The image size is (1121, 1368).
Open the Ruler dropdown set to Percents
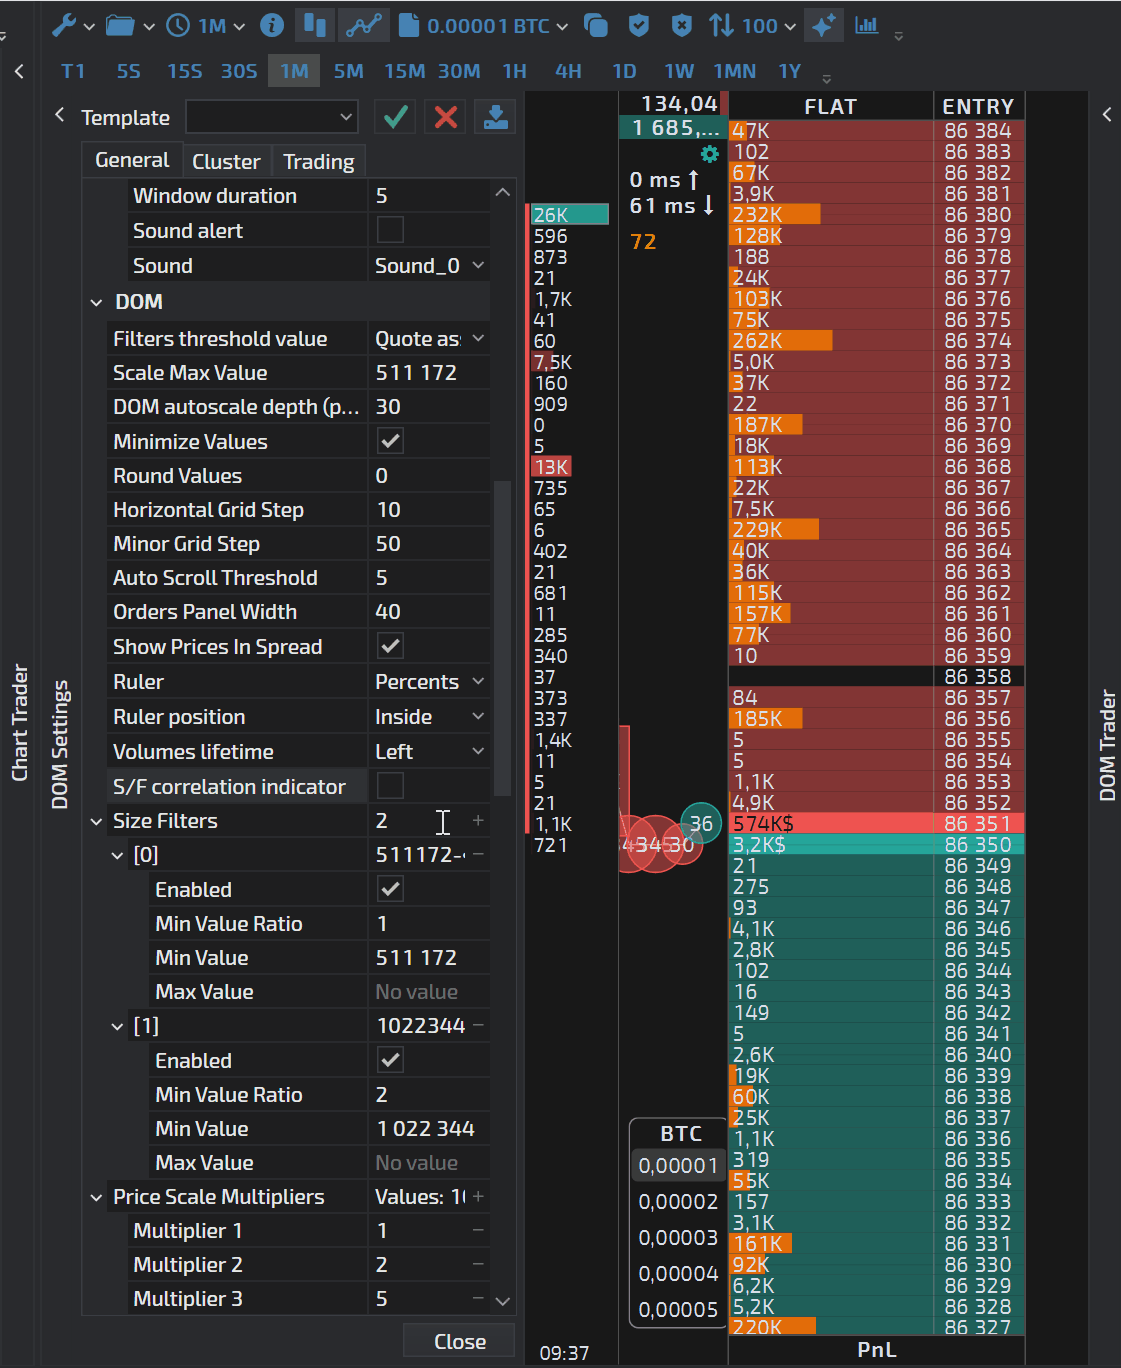pos(428,682)
